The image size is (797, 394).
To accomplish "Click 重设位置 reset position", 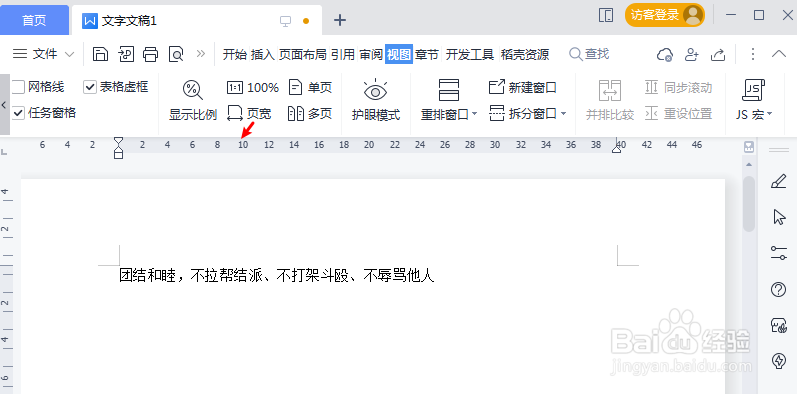I will tap(679, 113).
